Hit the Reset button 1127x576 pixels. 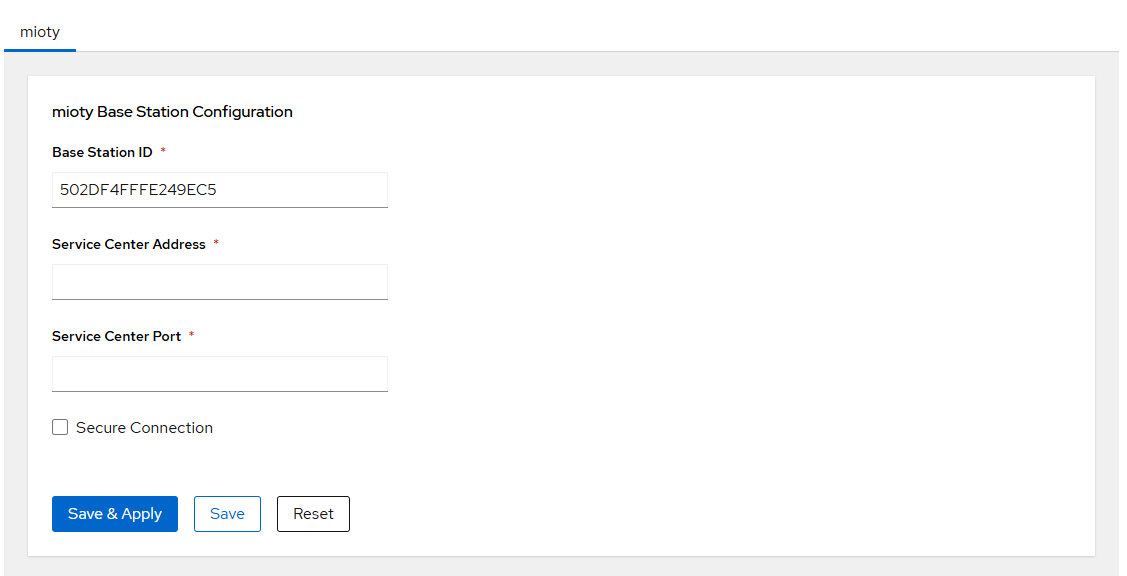(313, 514)
